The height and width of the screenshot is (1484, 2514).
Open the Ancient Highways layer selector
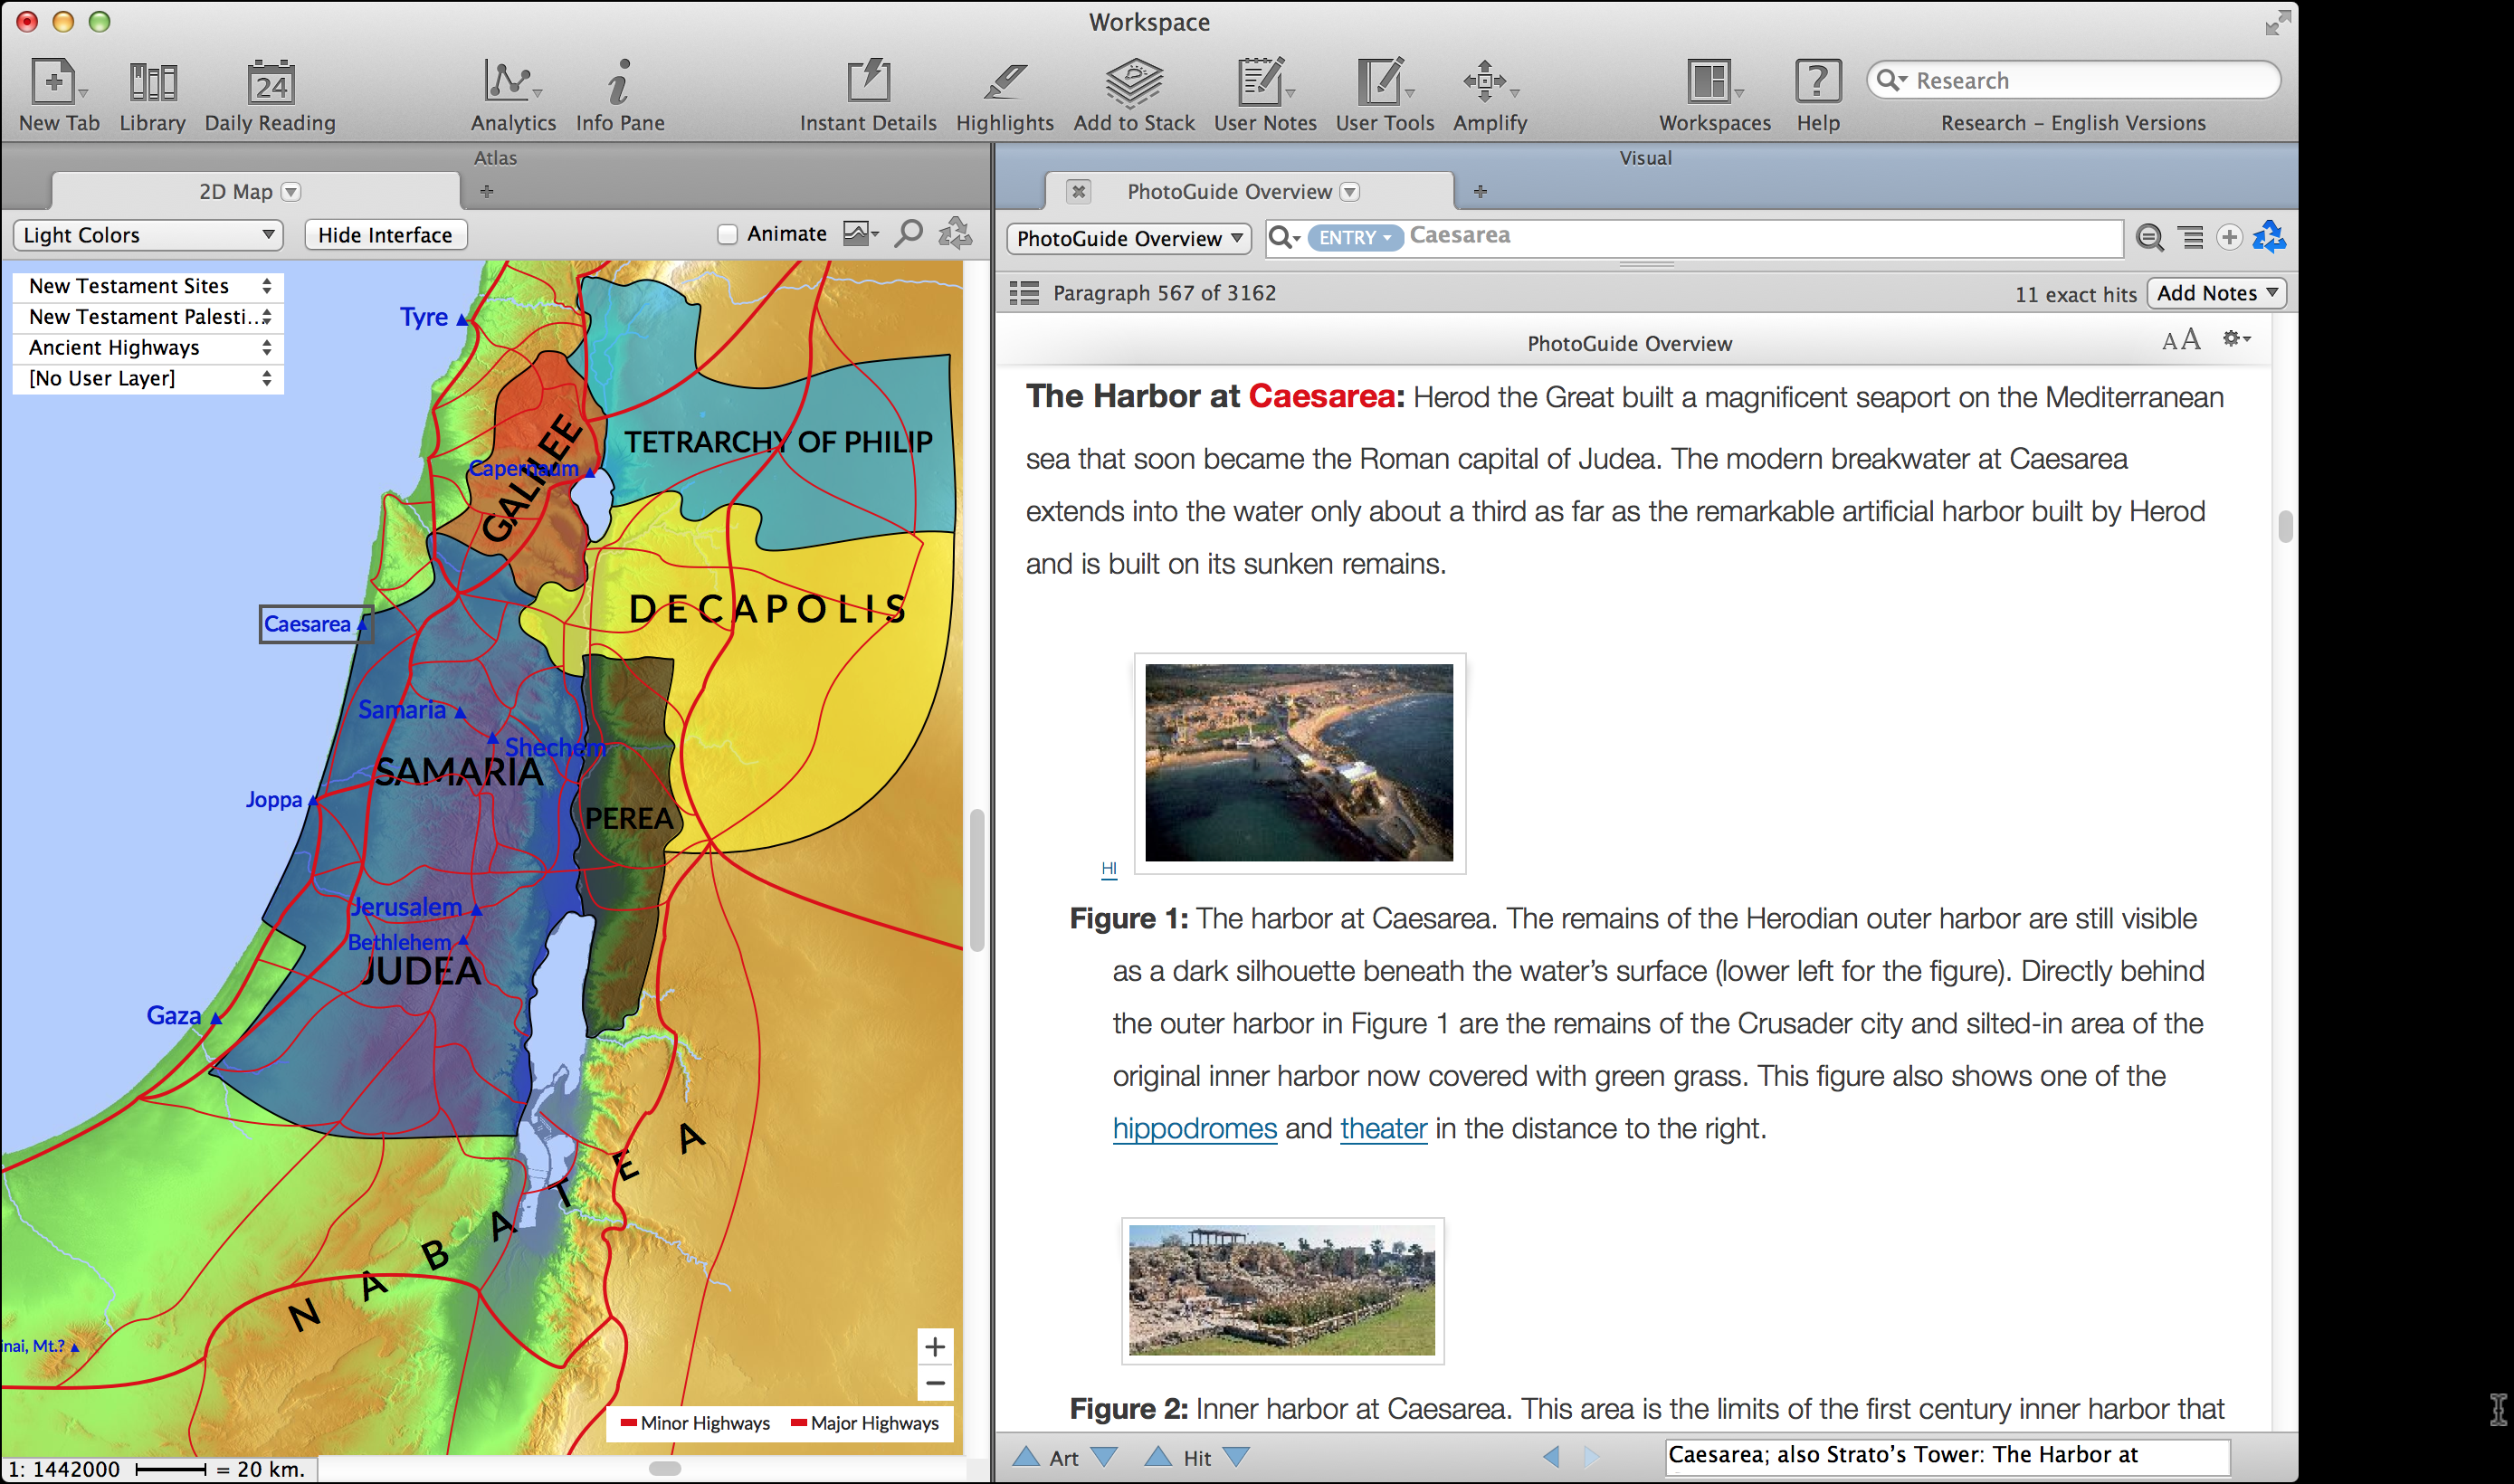pyautogui.click(x=148, y=348)
